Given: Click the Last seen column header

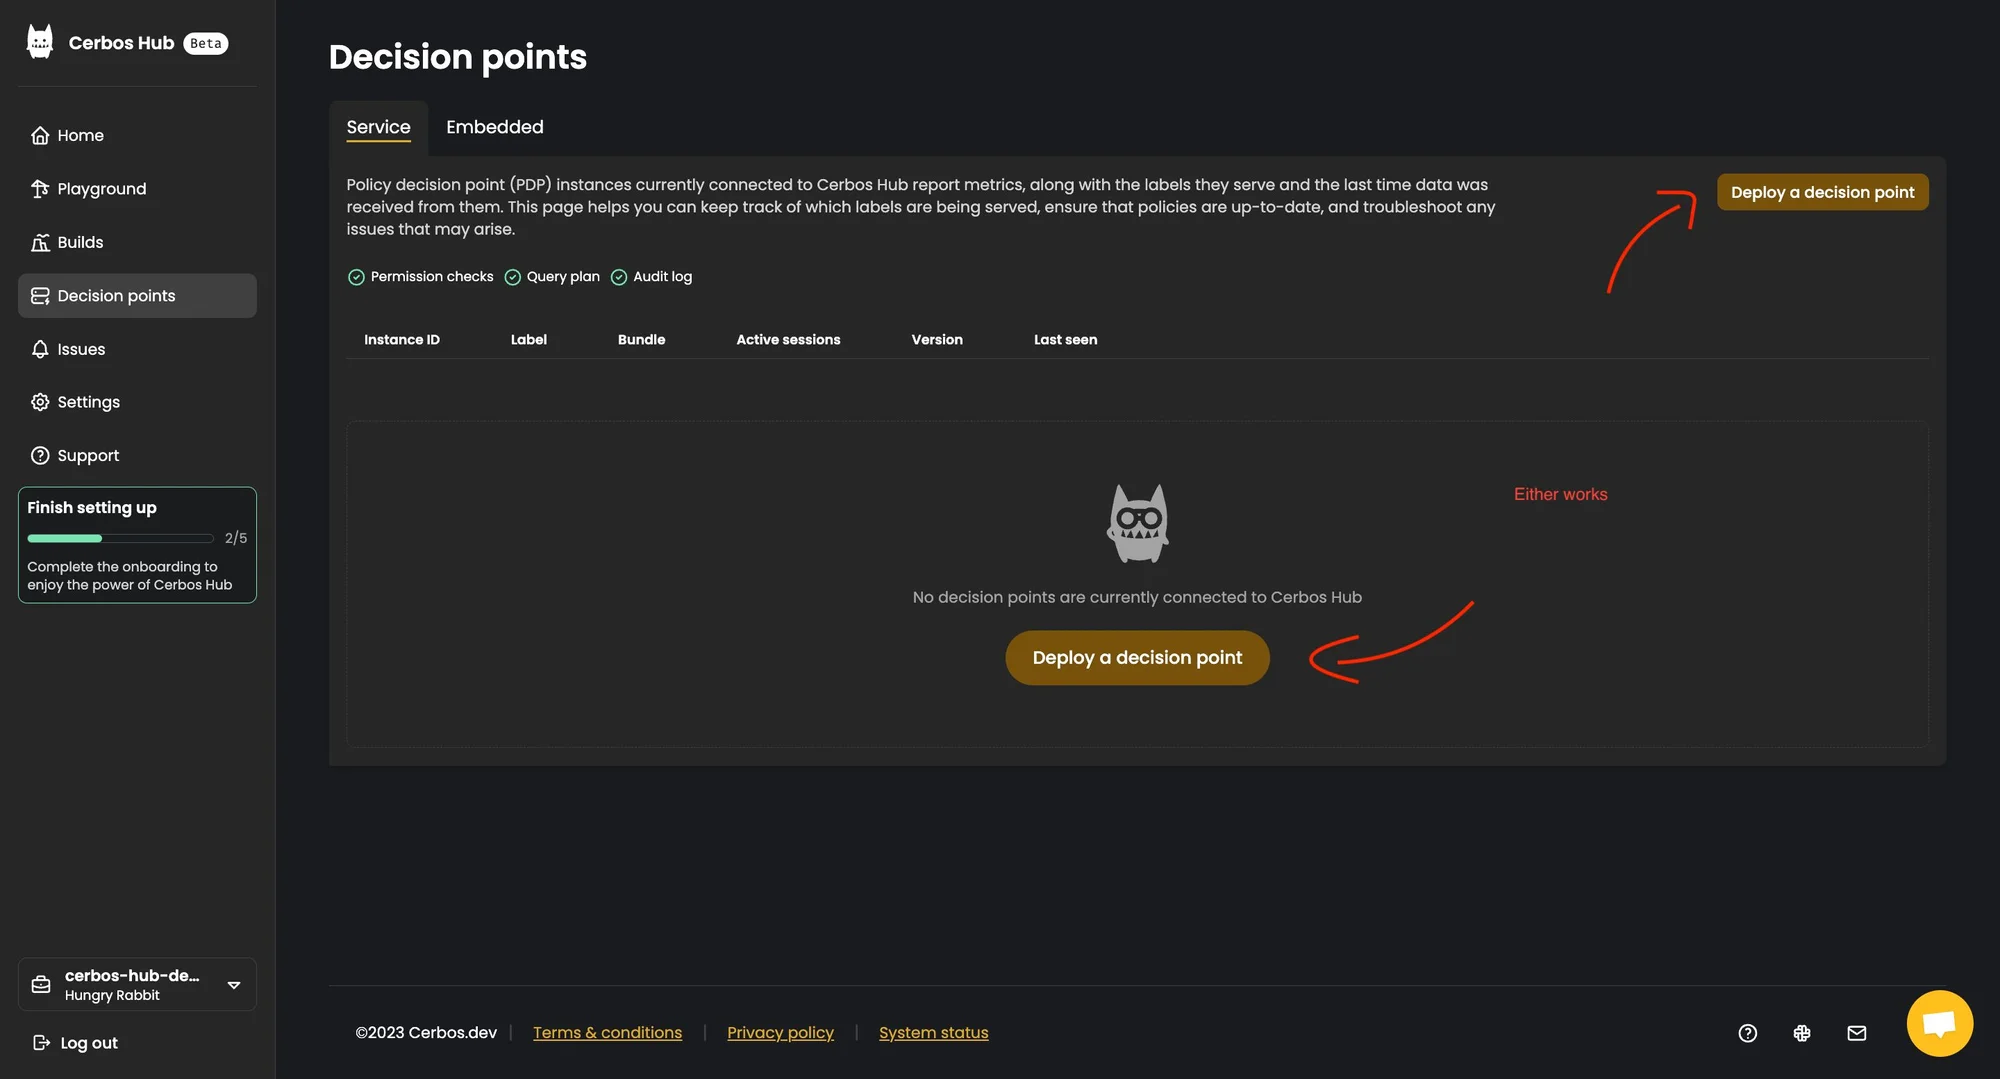Looking at the screenshot, I should (1065, 340).
